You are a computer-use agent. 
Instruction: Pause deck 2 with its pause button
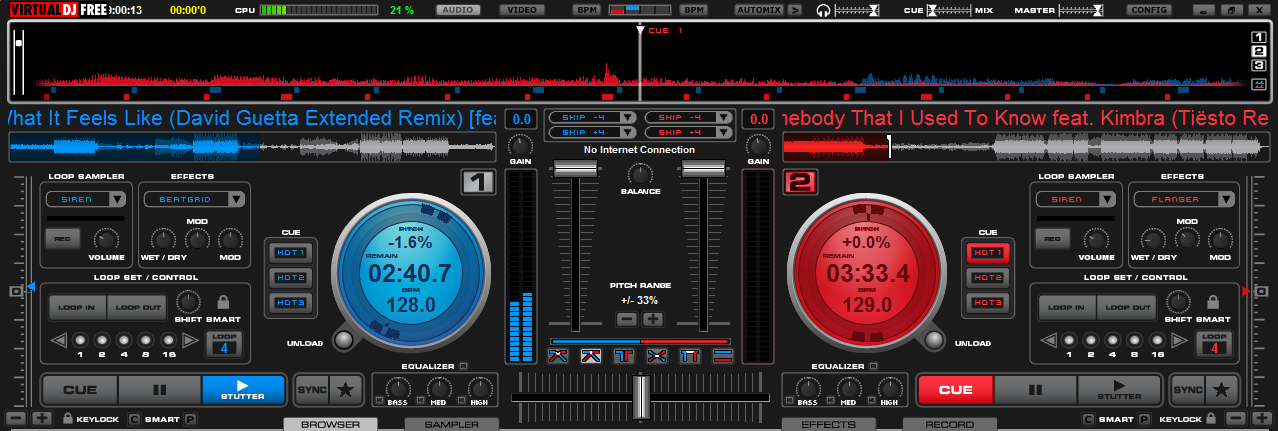(x=1035, y=390)
